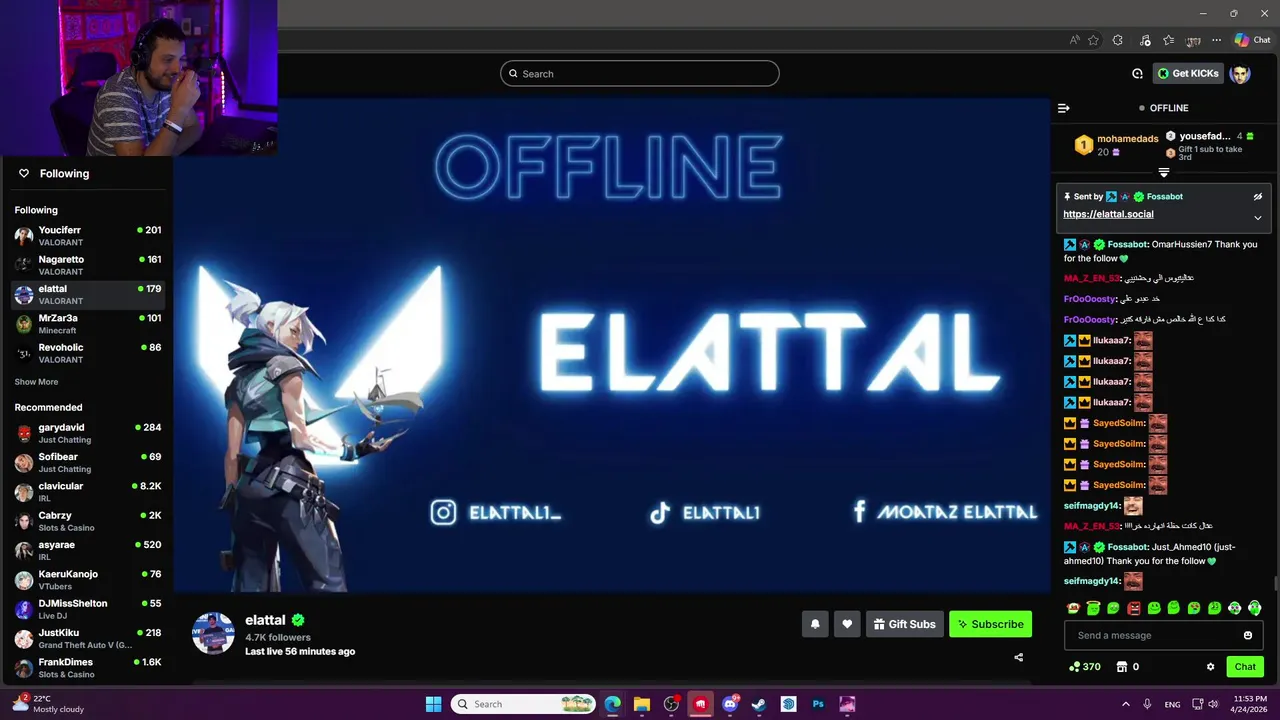Select the first red-hat quick emote

point(1073,608)
